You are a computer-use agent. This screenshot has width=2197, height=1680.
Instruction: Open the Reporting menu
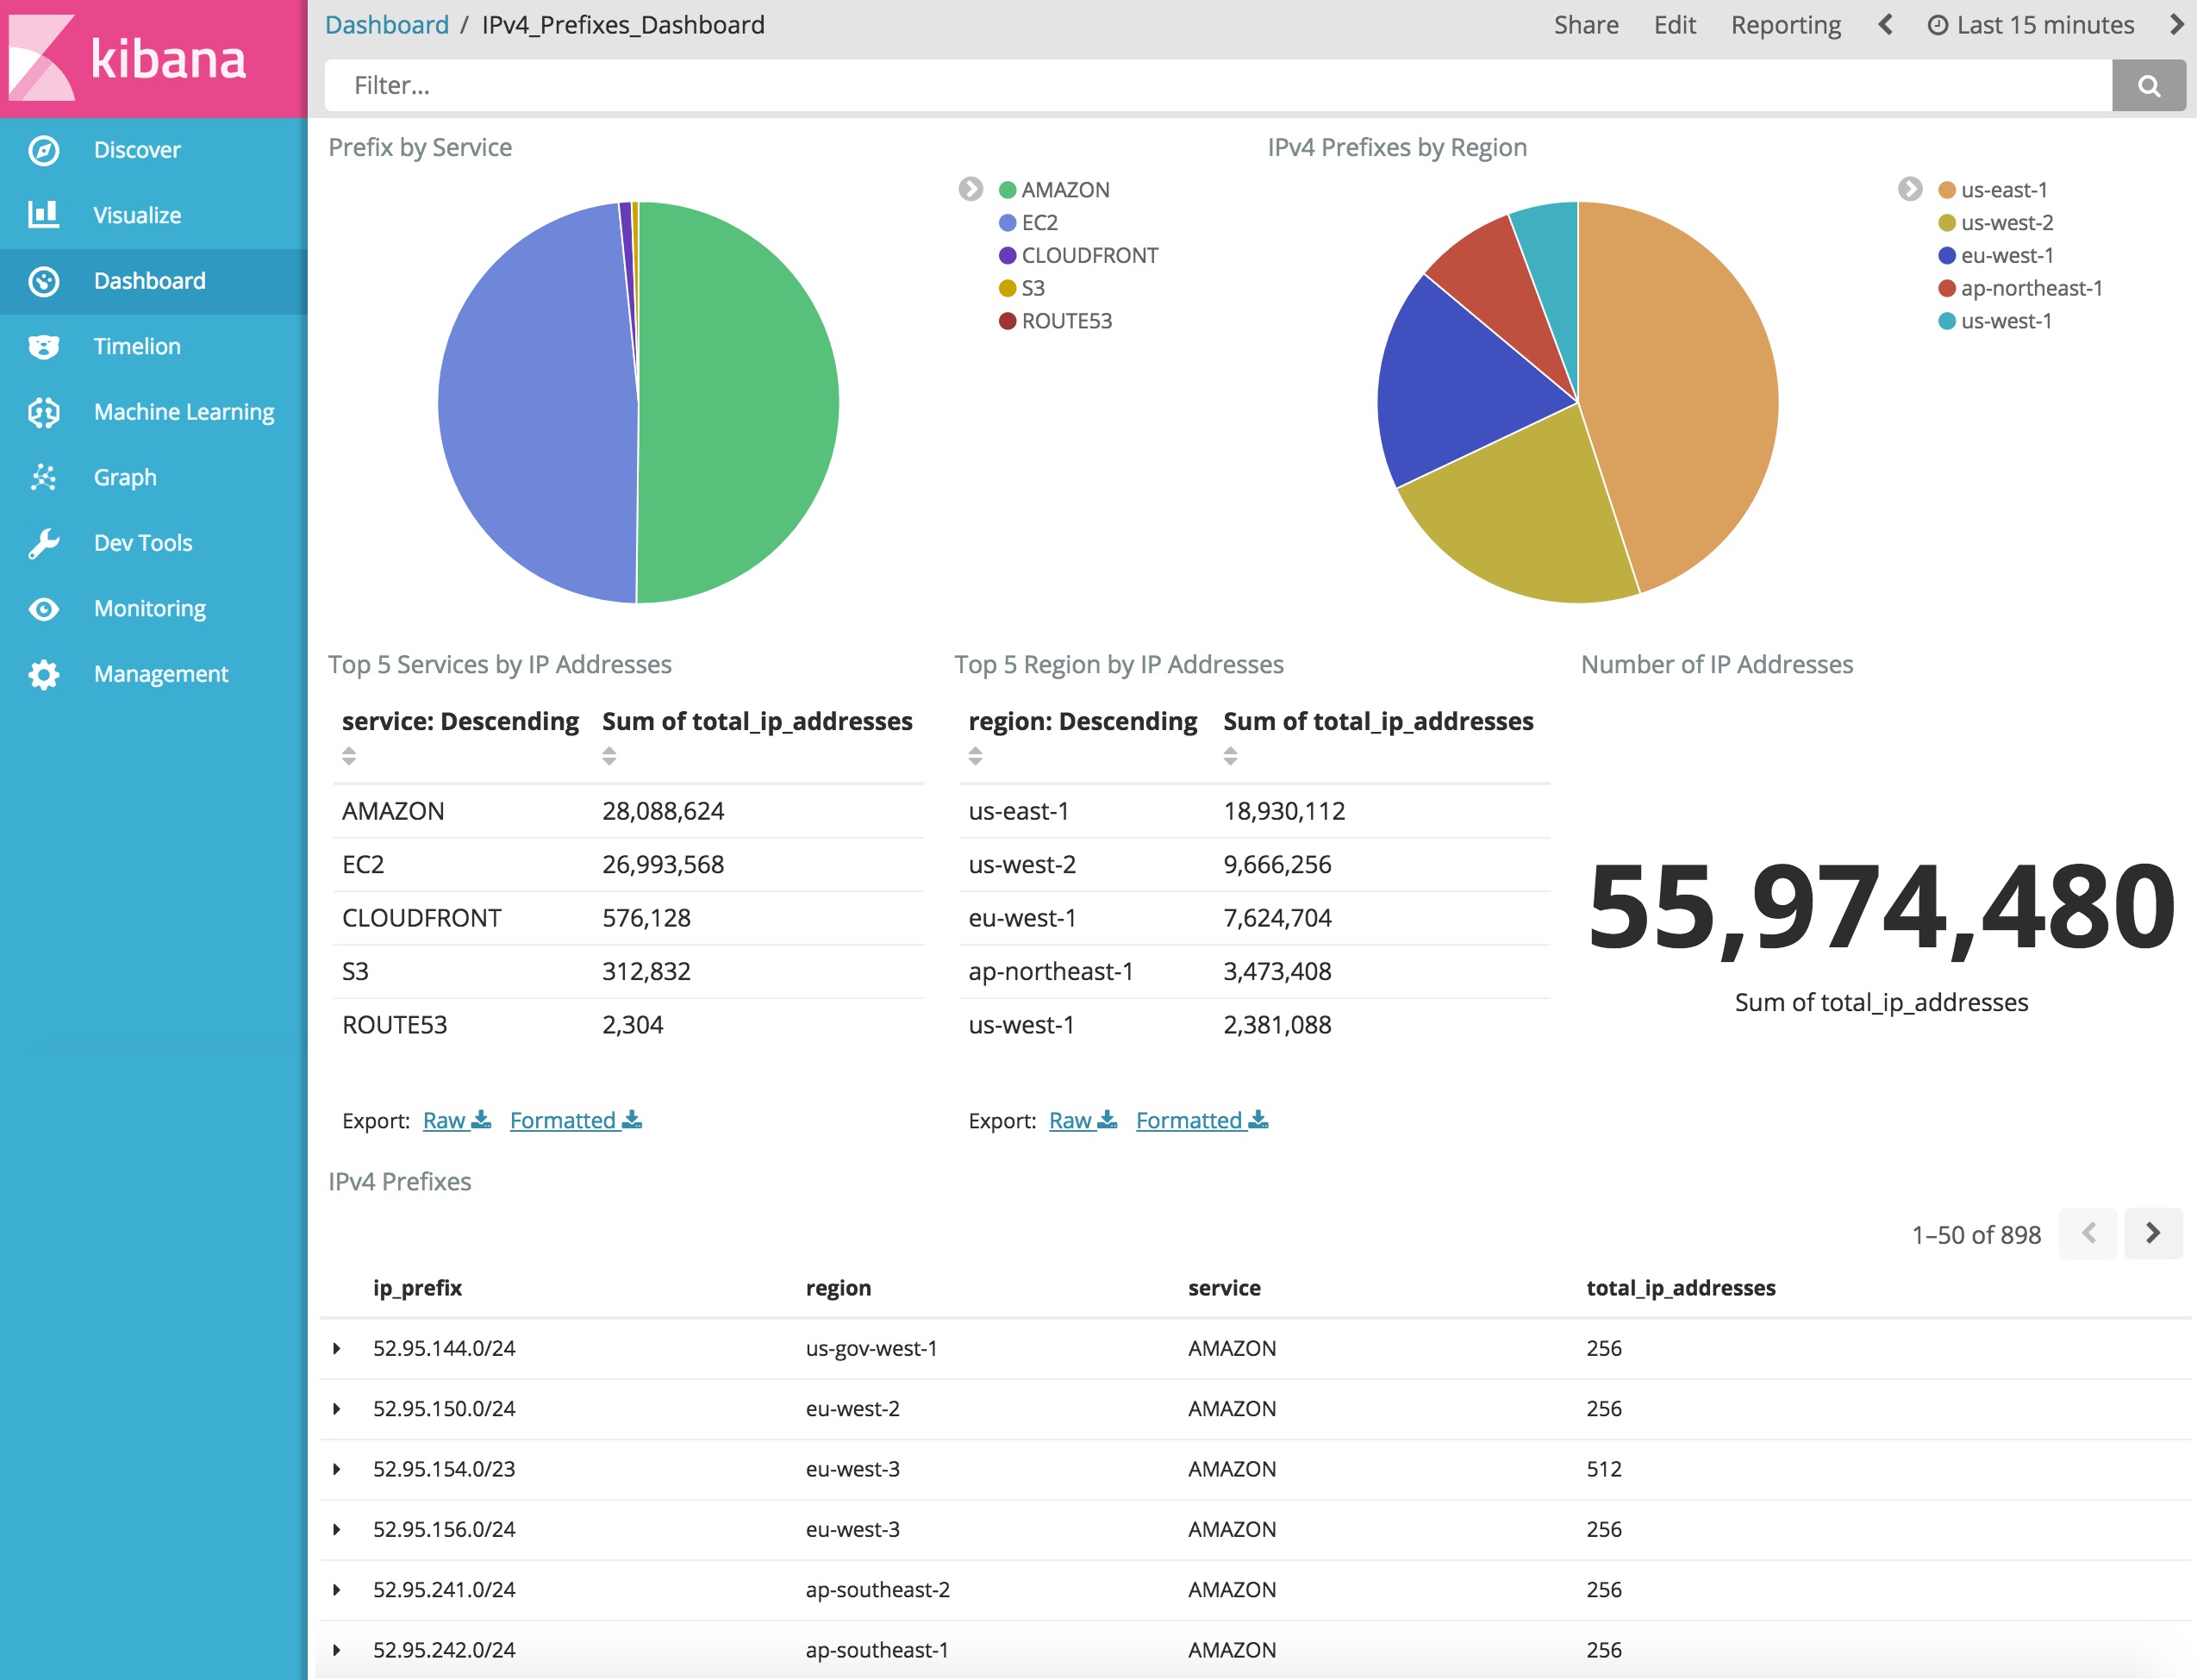[x=1786, y=25]
